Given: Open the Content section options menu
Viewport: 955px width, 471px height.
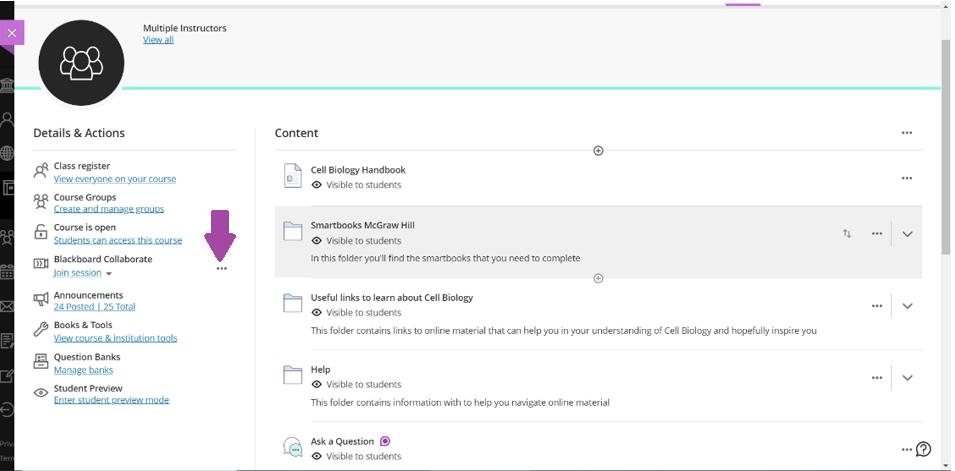Looking at the screenshot, I should pos(906,133).
